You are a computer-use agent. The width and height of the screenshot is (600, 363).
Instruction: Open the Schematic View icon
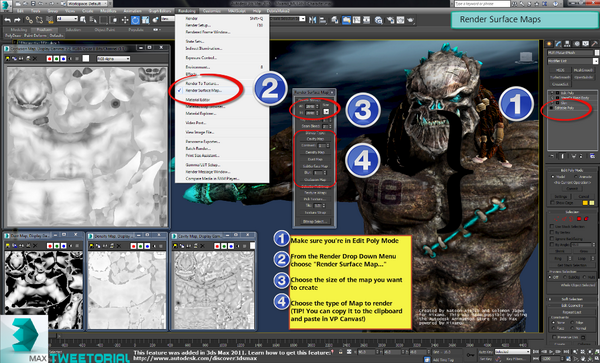click(367, 20)
